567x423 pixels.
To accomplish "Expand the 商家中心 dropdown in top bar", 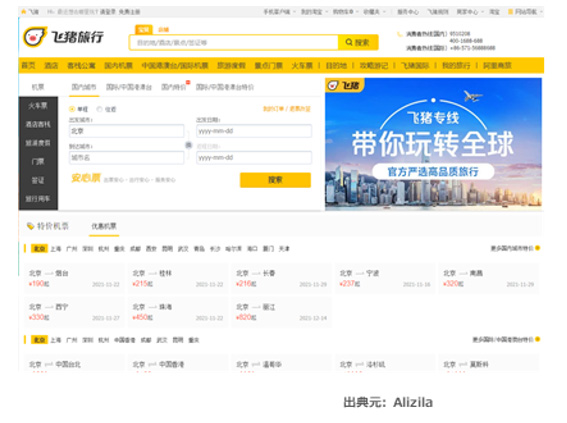I will [x=470, y=12].
